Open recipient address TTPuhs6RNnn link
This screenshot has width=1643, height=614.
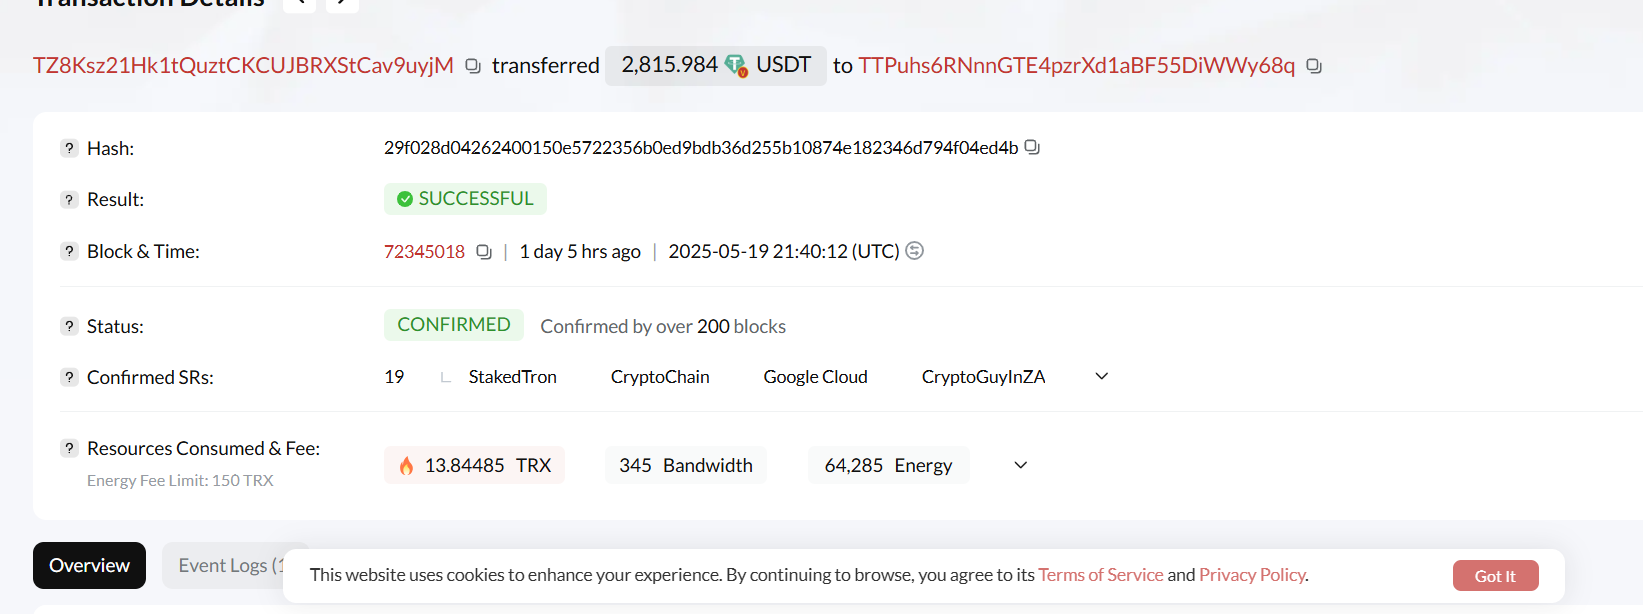pyautogui.click(x=1076, y=66)
